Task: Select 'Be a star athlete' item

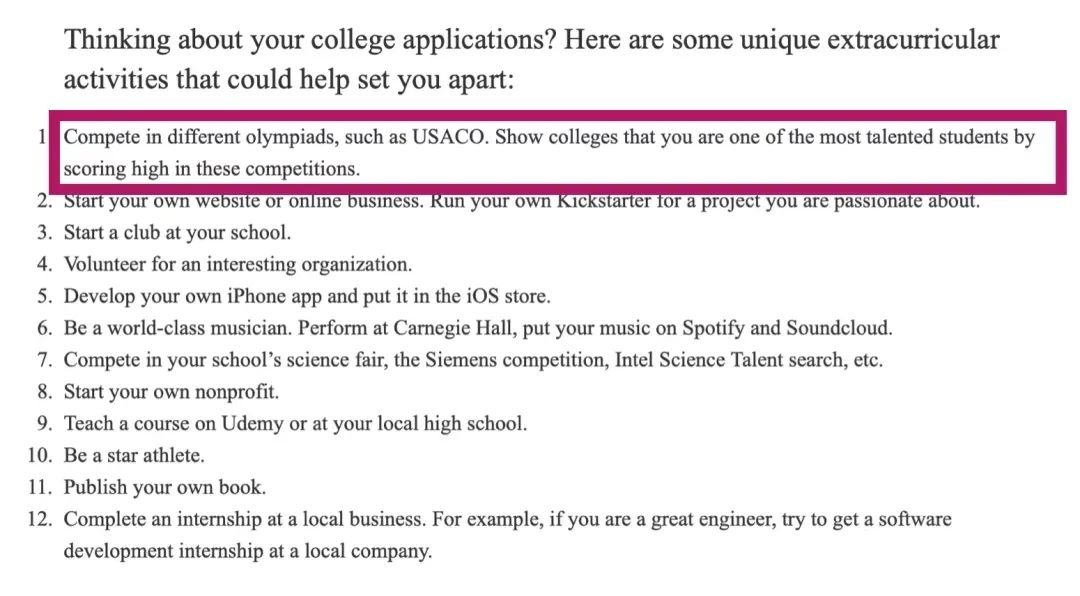Action: (134, 455)
